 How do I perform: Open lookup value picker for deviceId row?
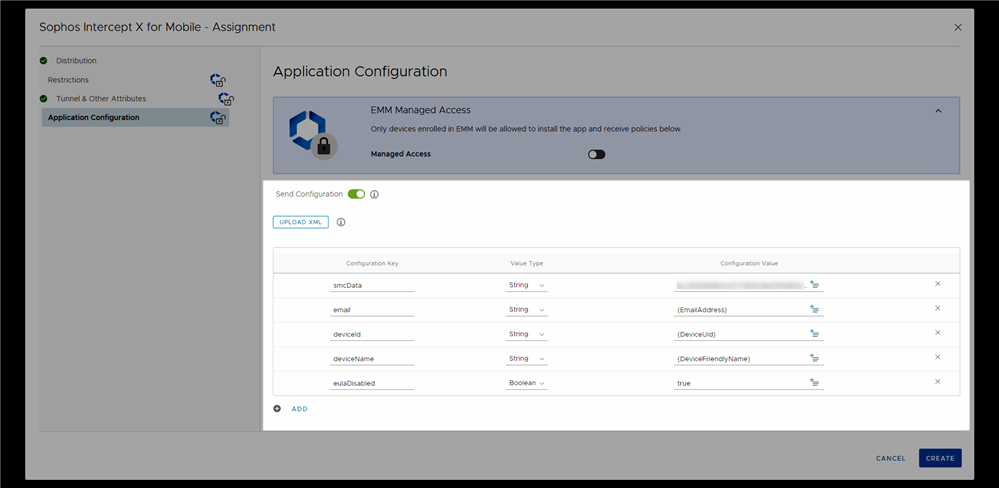(x=814, y=333)
